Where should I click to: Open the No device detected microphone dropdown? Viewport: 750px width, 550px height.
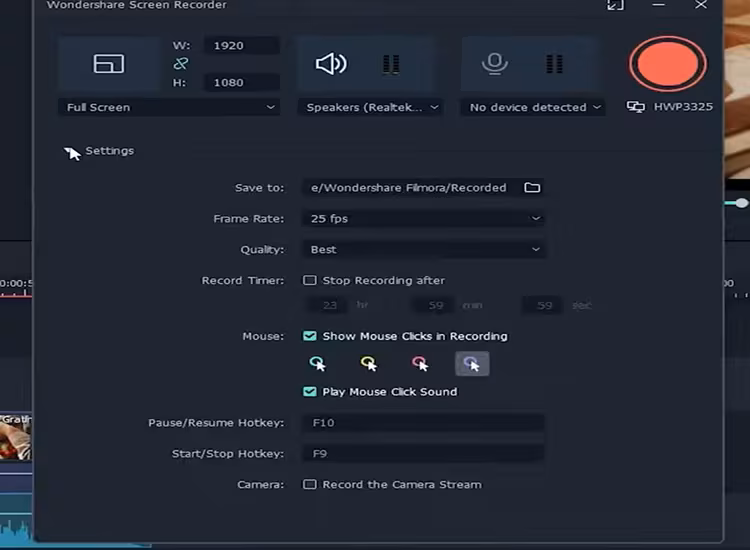coord(533,107)
